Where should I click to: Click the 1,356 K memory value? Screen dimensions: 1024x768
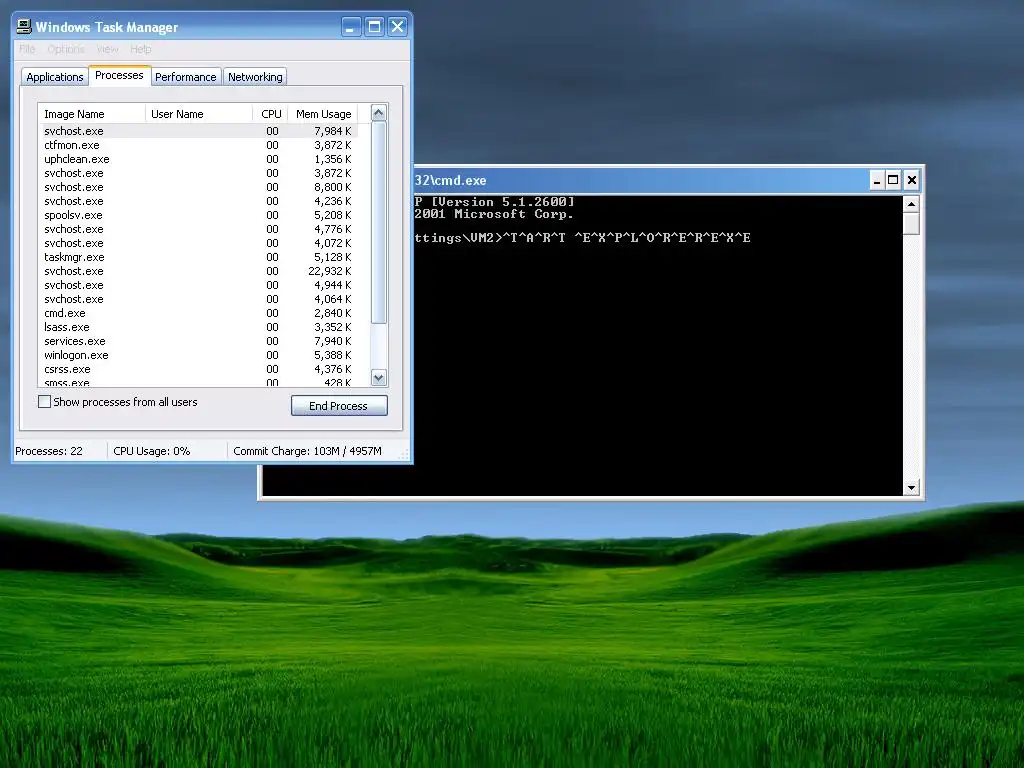click(332, 159)
